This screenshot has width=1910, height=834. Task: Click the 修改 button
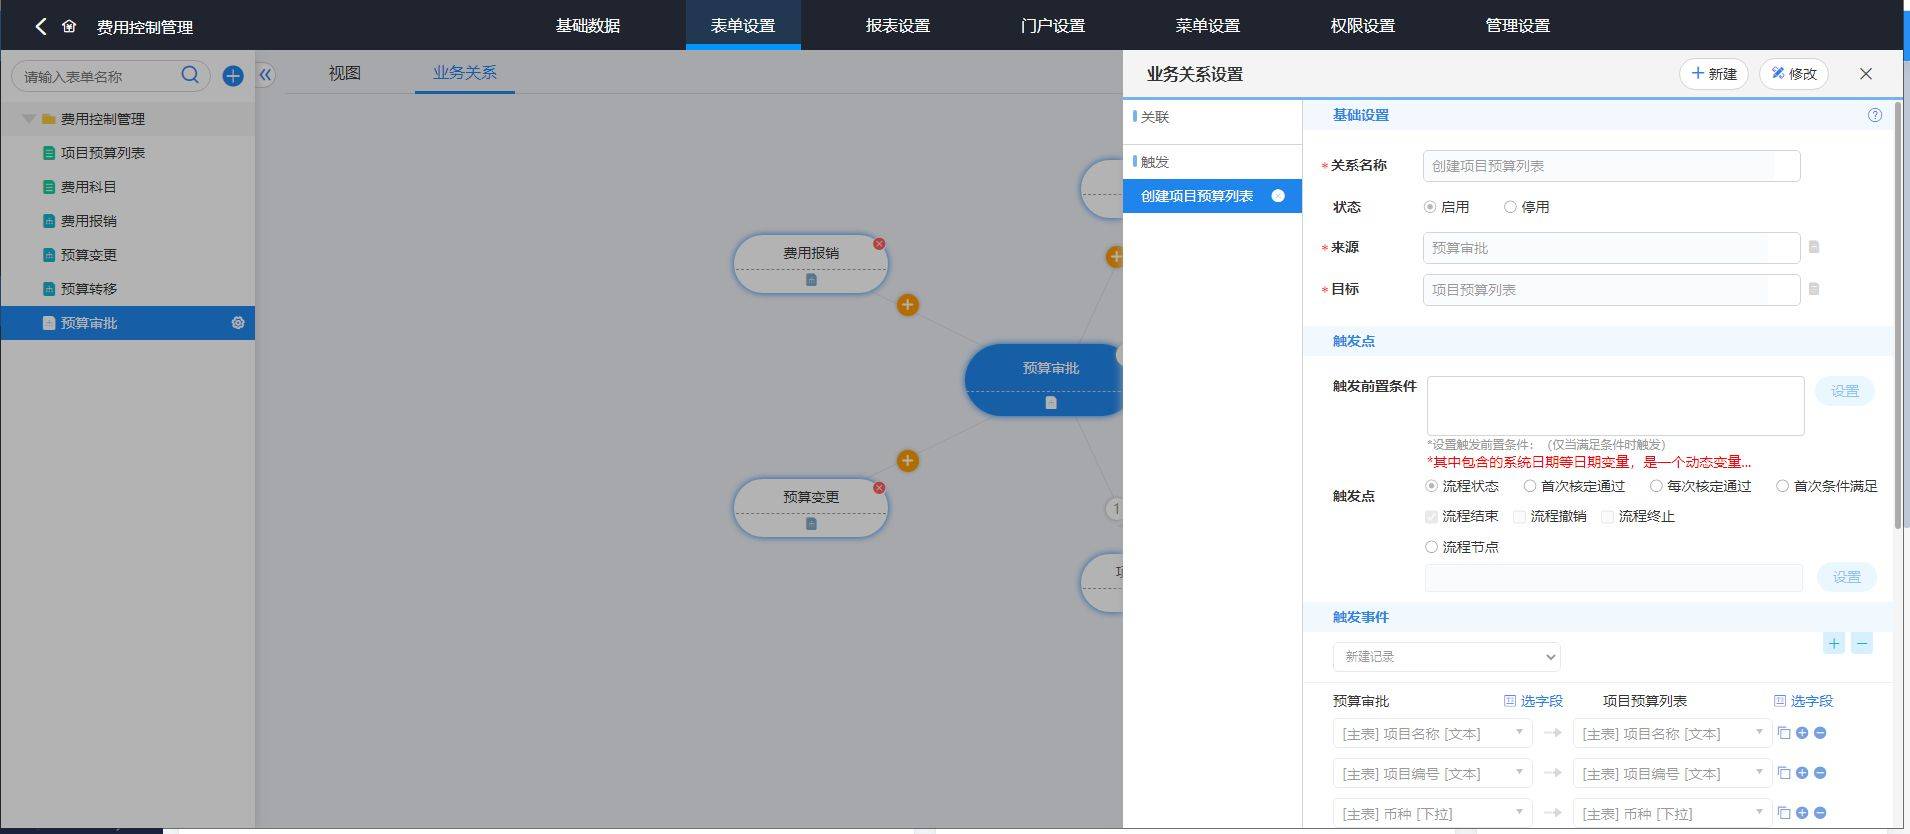coord(1794,74)
